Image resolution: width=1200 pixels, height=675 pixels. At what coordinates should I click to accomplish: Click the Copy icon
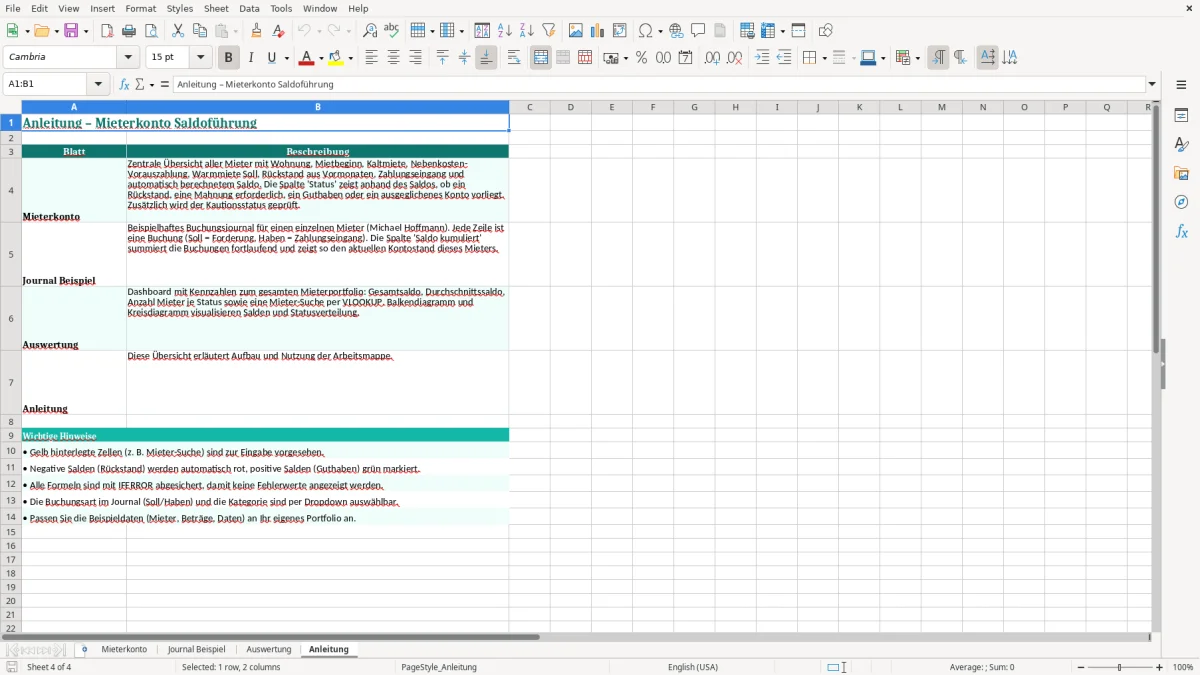(x=200, y=31)
